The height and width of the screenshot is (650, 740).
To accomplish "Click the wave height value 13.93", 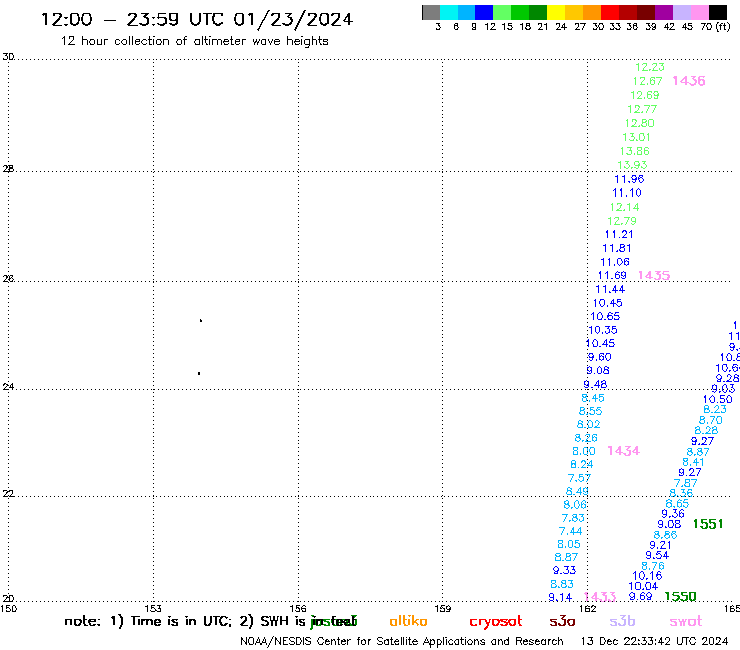I will [632, 165].
